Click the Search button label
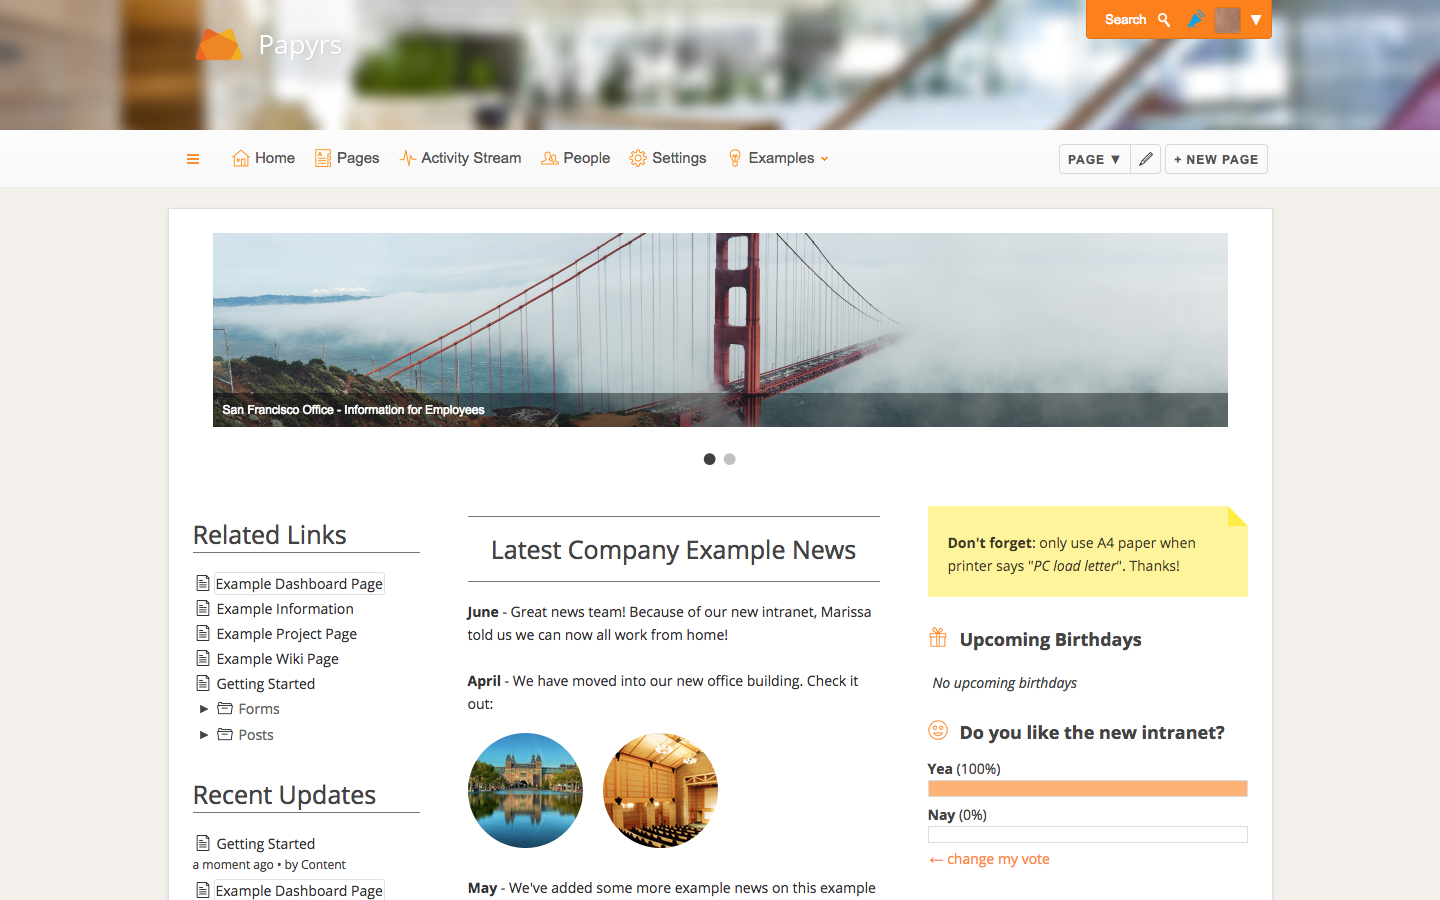 [1125, 20]
